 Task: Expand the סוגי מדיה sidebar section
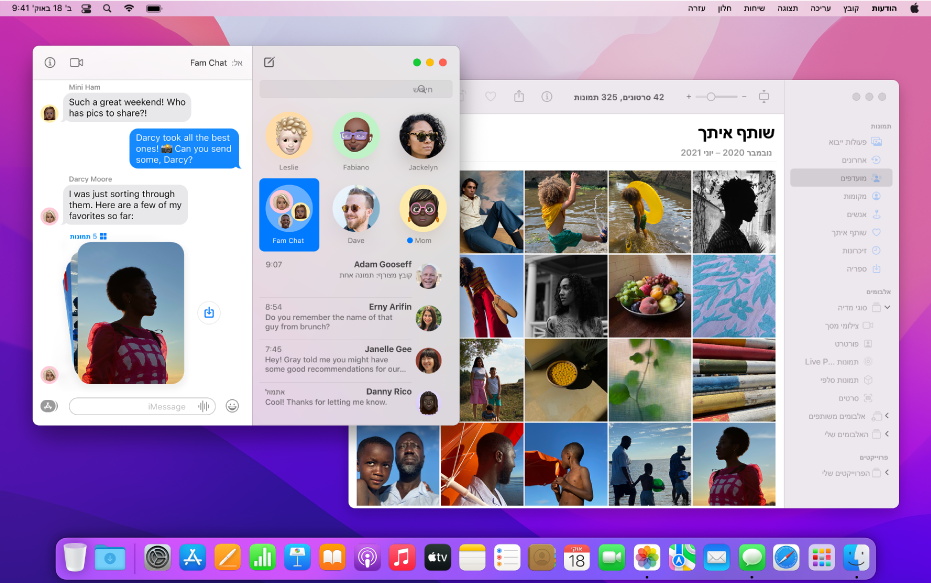click(886, 306)
